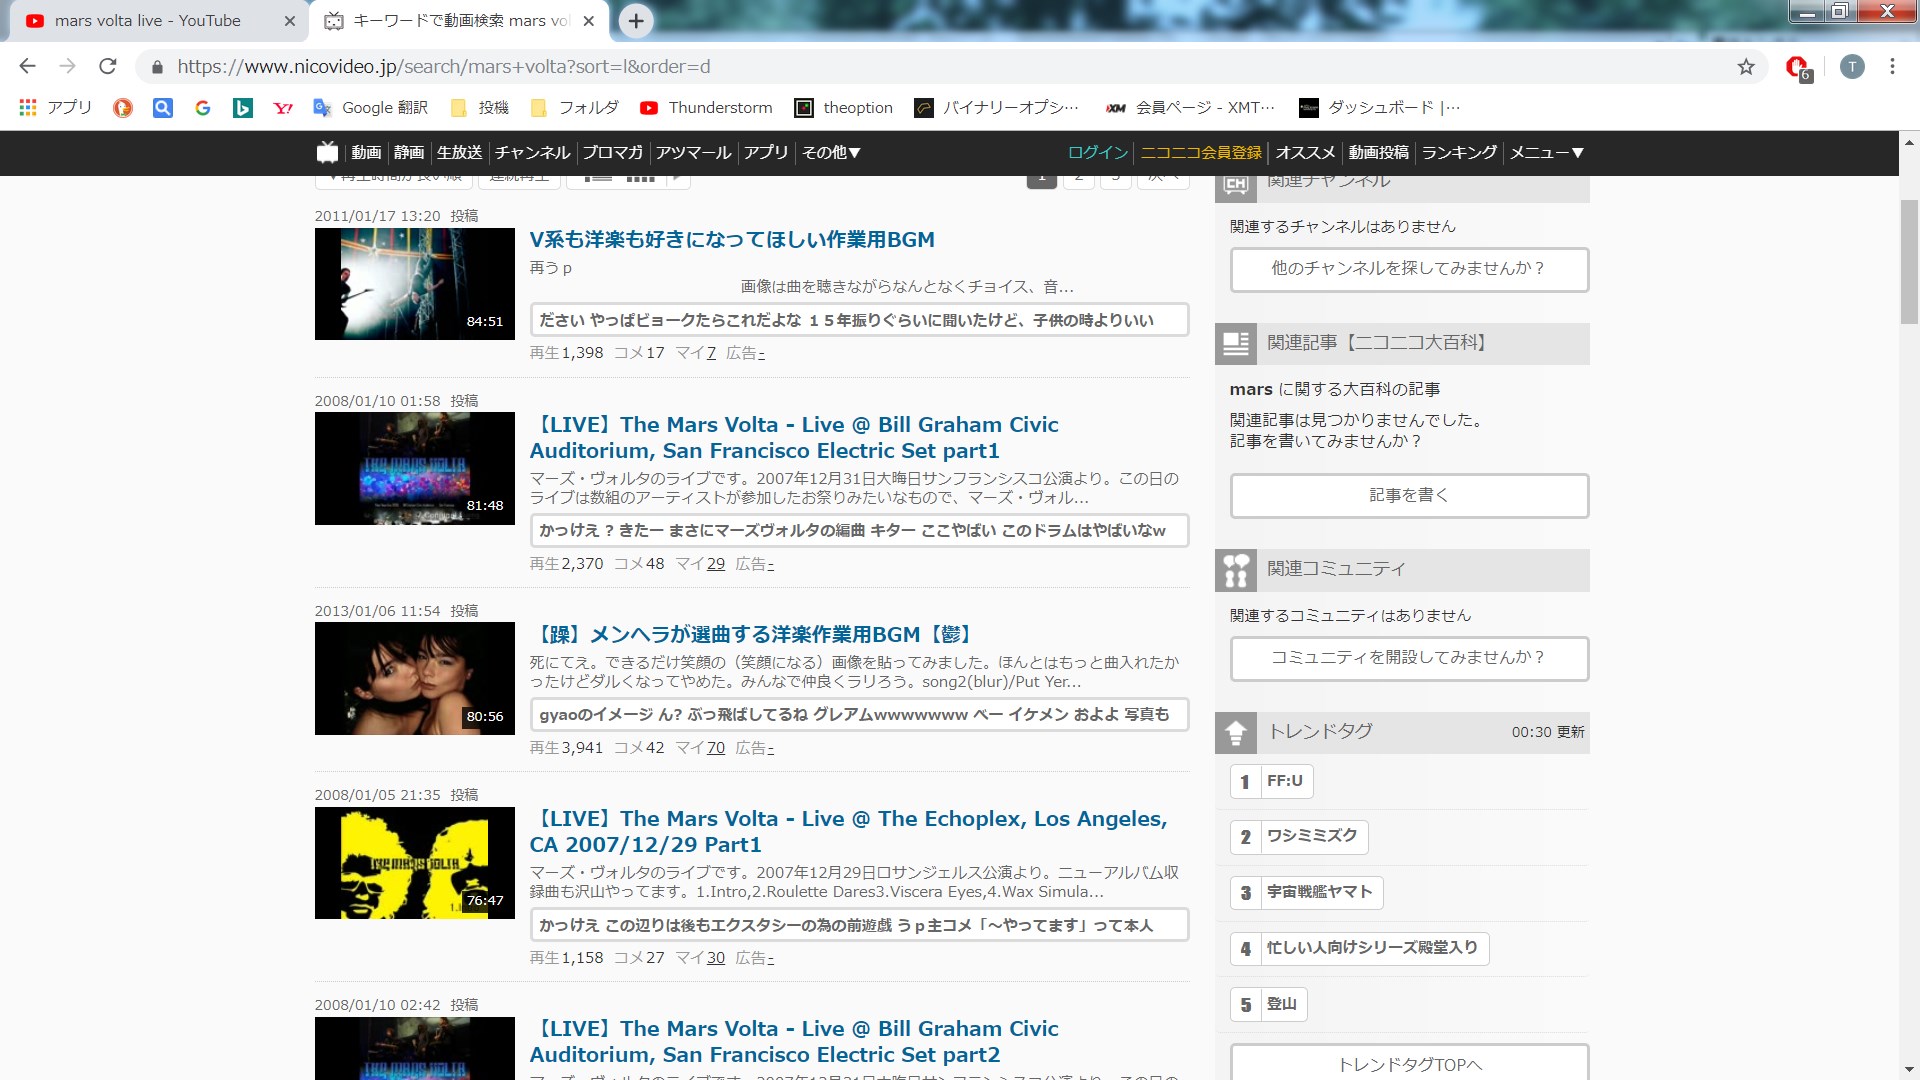This screenshot has height=1080, width=1920.
Task: Open video title V系も洋楽も好きになってほしい作業用BGM
Action: (732, 240)
